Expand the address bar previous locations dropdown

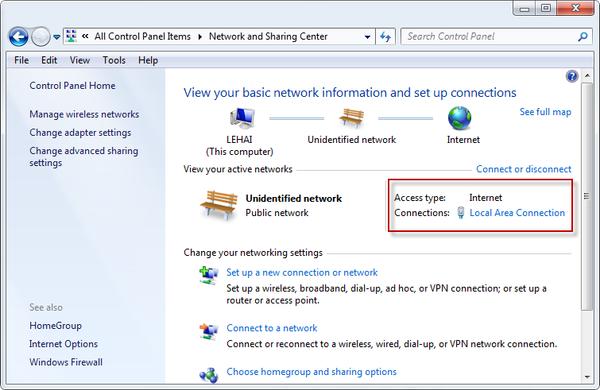(367, 37)
